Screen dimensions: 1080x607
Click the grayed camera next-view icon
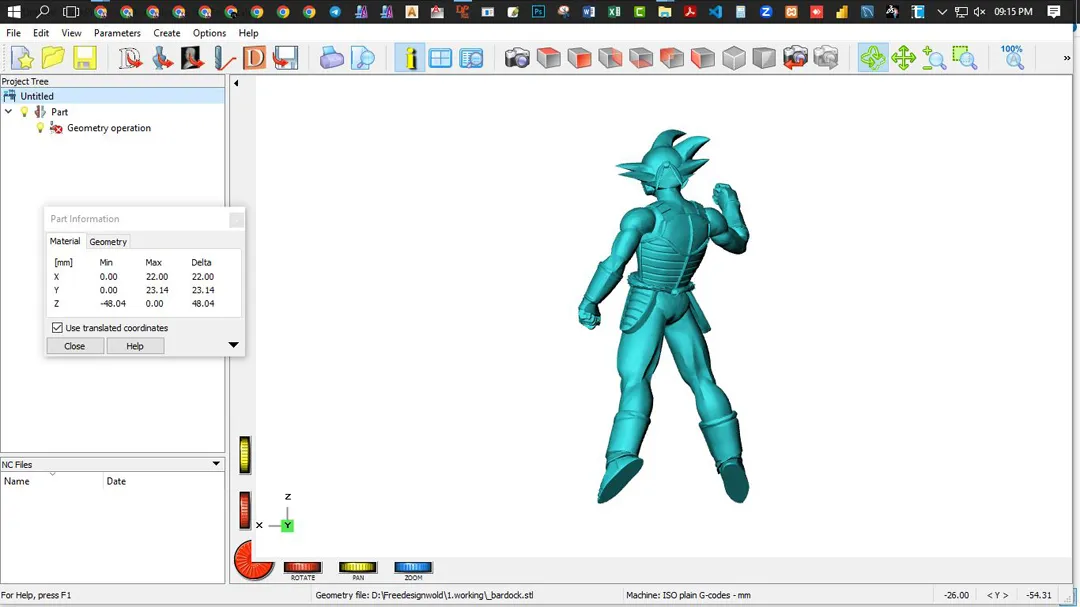(x=826, y=59)
